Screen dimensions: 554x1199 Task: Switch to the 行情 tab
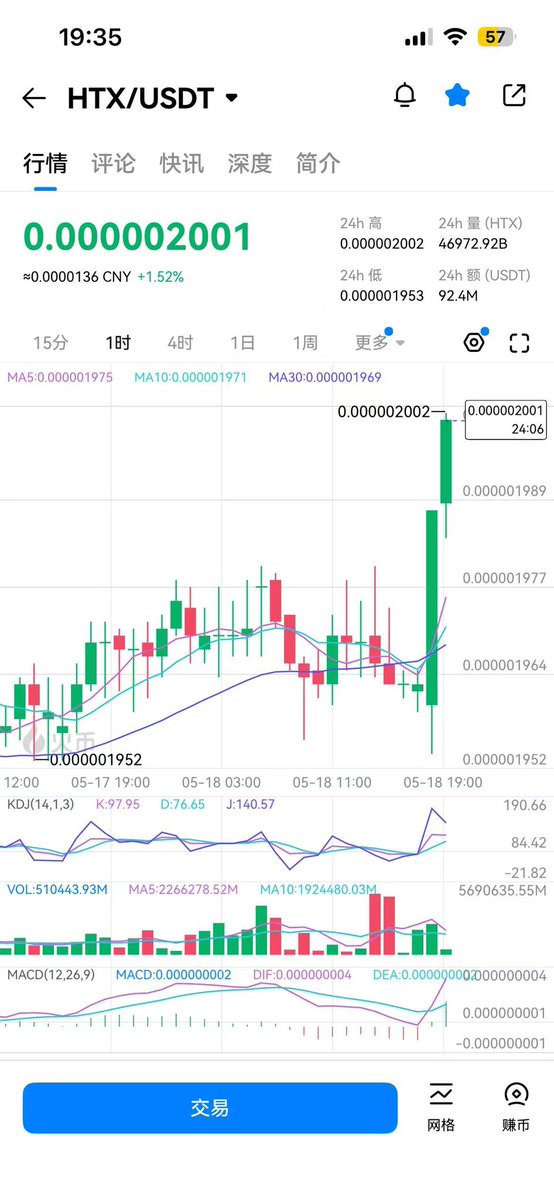tap(45, 163)
